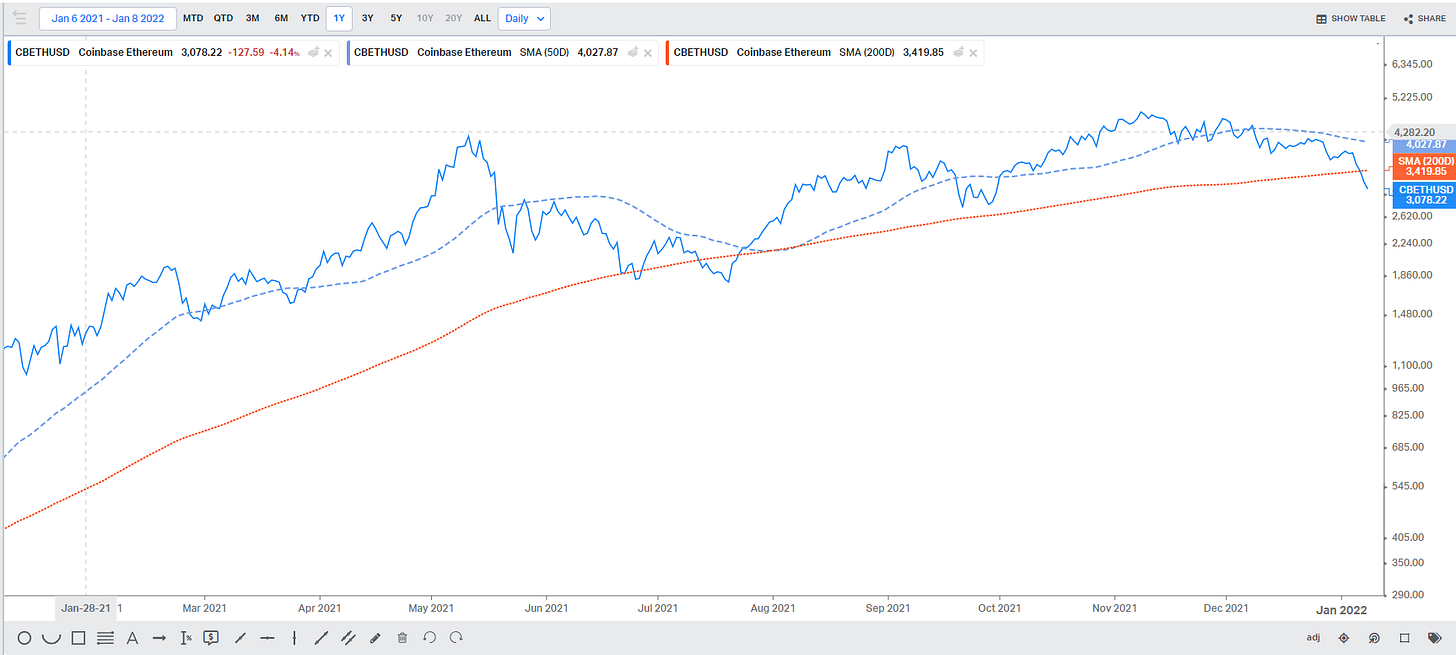Select the dollar callout comment tool
The height and width of the screenshot is (655, 1456).
[211, 637]
